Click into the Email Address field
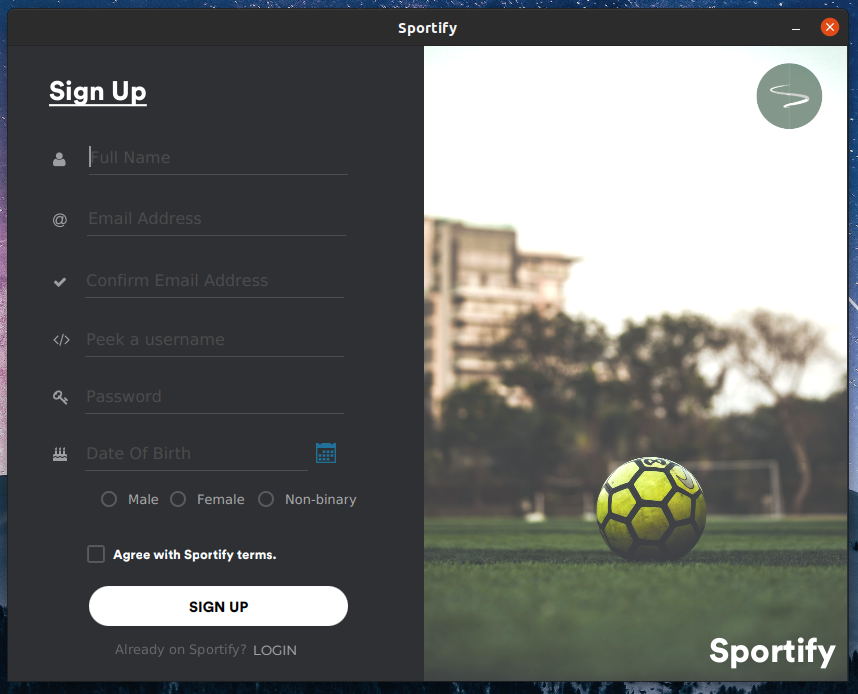This screenshot has height=694, width=858. click(216, 219)
